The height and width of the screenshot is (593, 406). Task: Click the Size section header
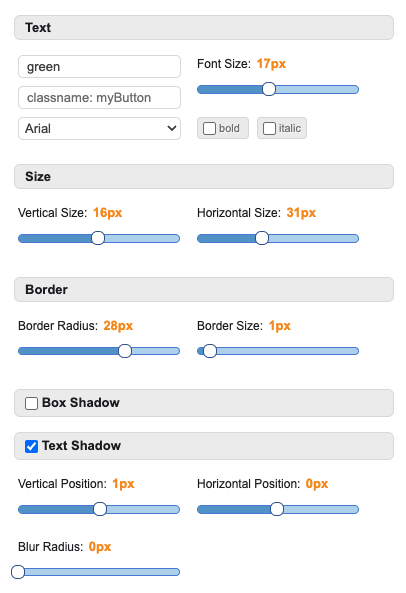(x=204, y=177)
